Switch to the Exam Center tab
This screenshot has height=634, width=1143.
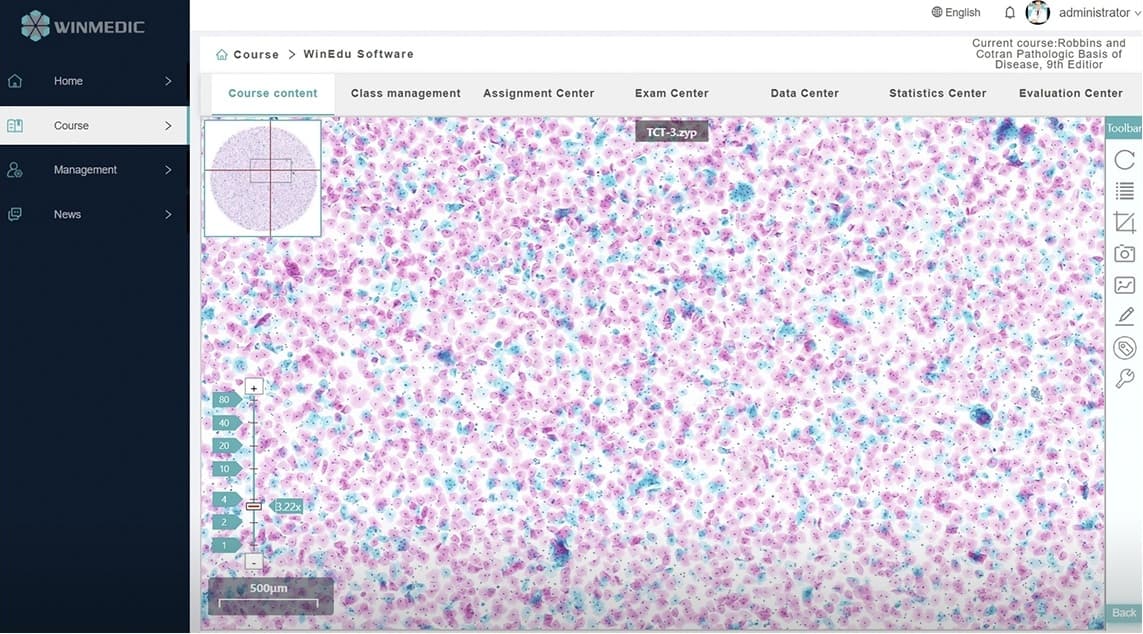[x=671, y=93]
